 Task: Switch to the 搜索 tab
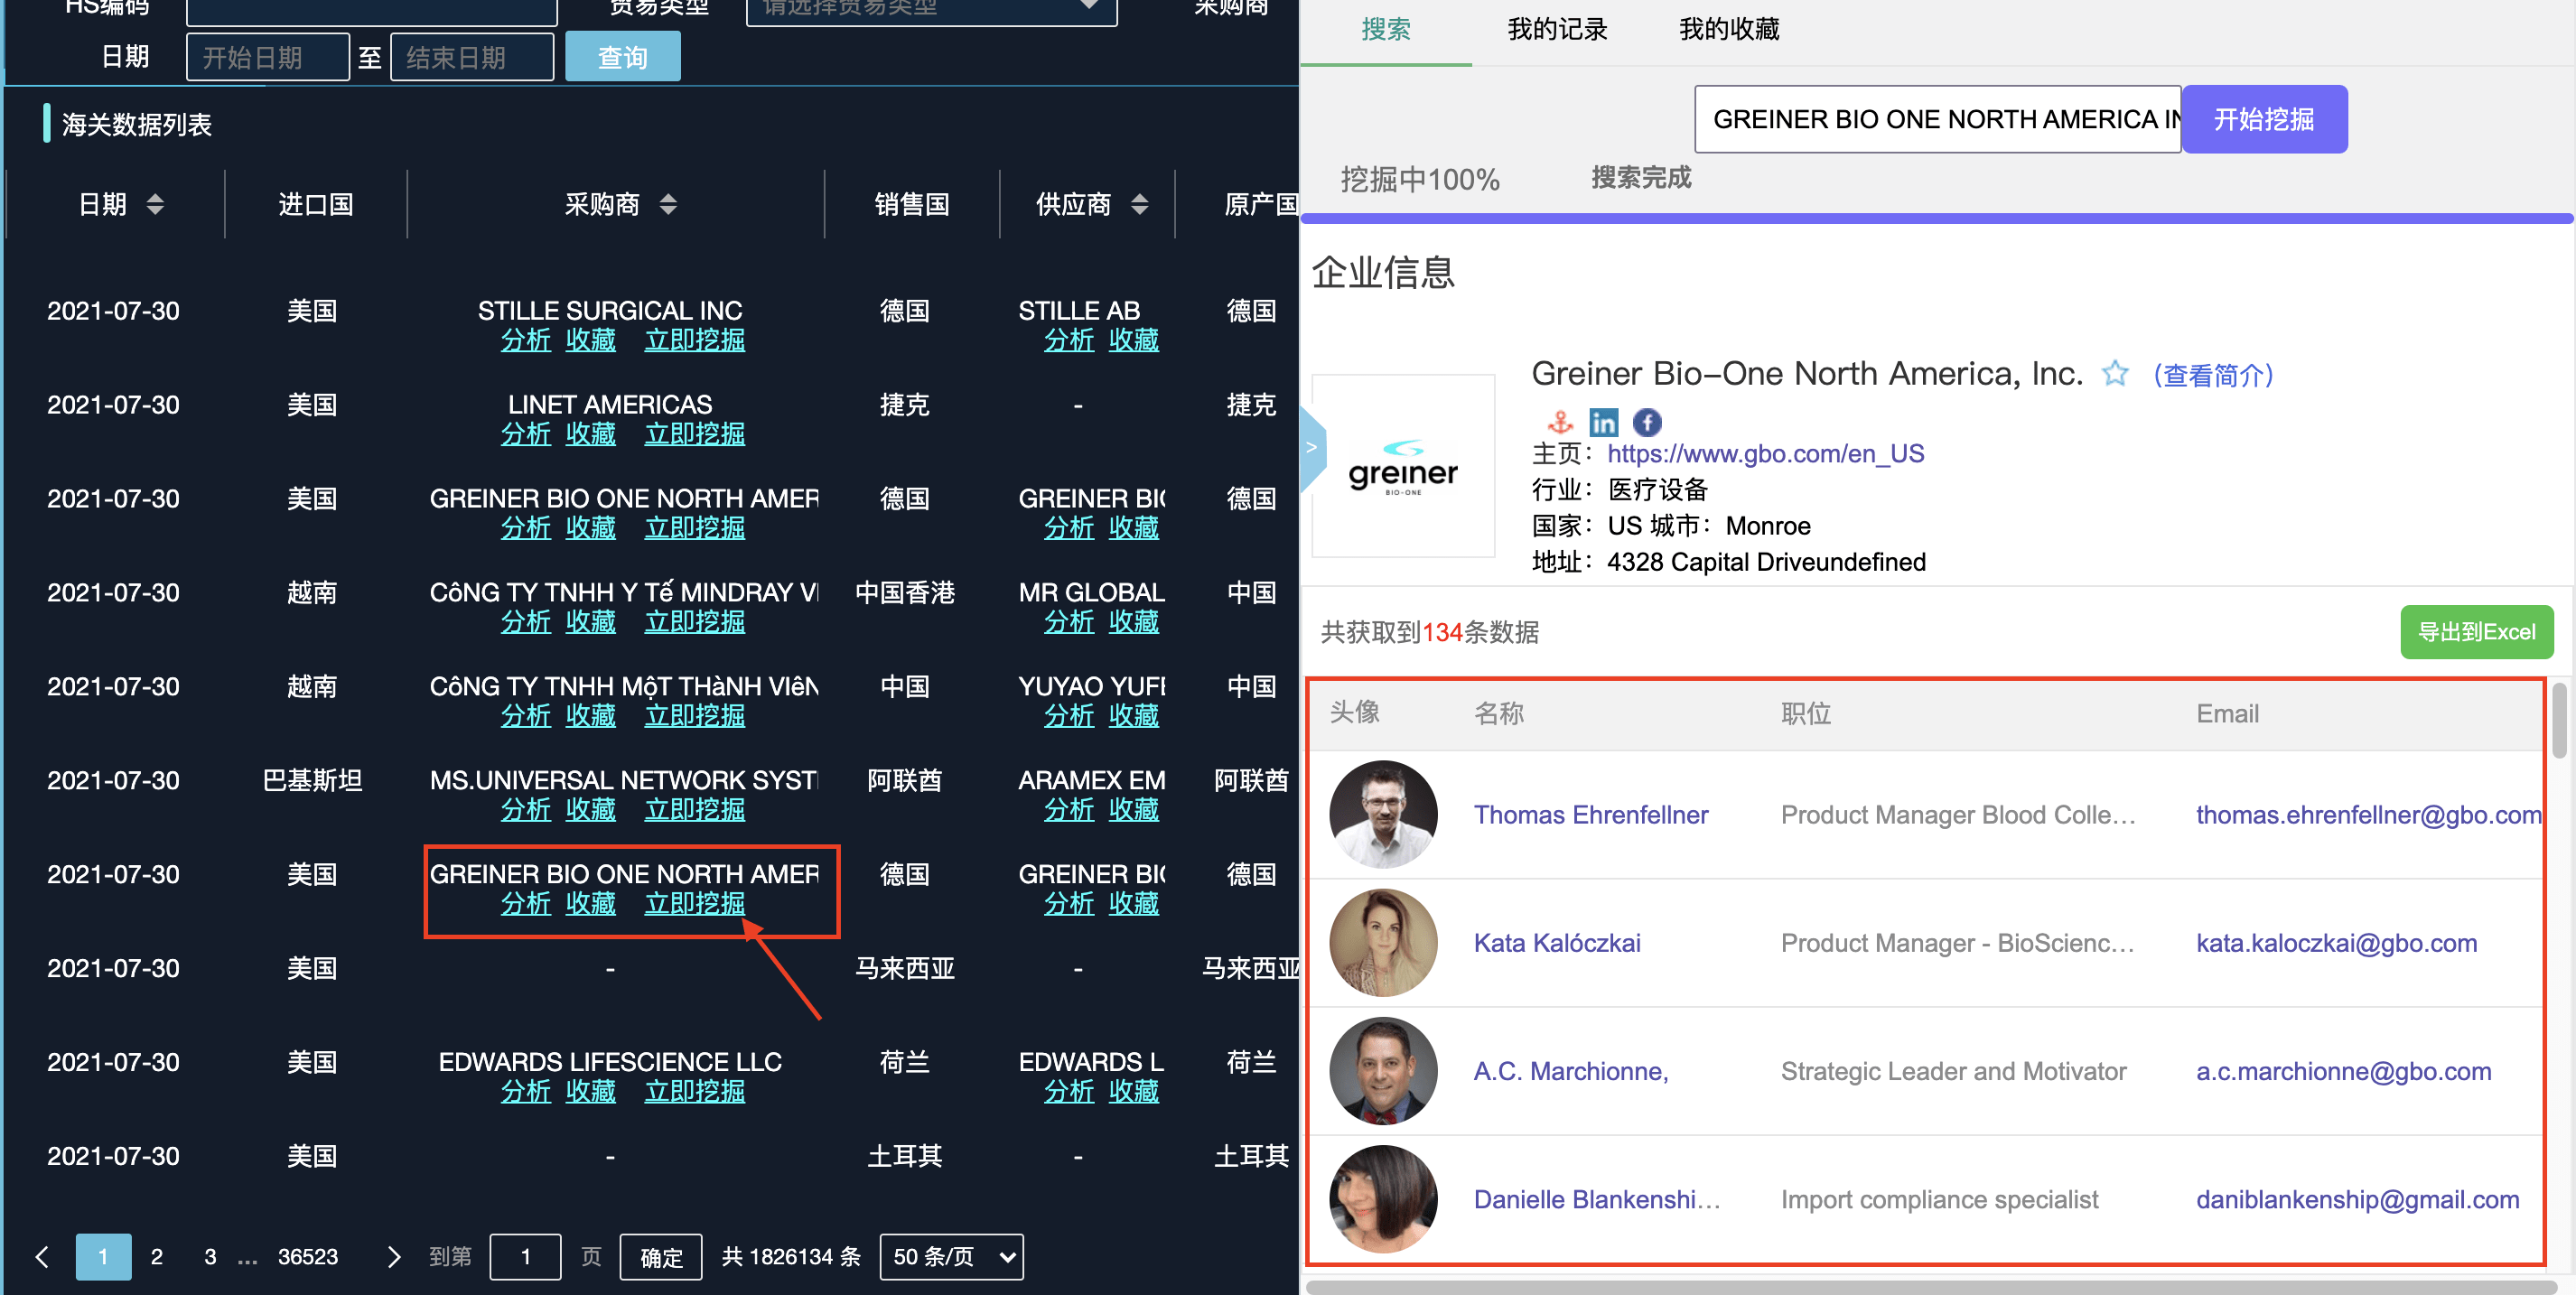click(1385, 30)
